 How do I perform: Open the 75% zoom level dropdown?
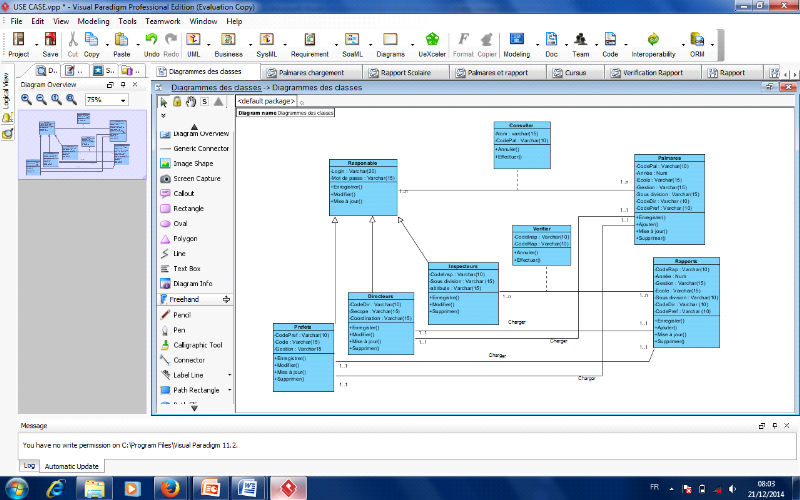click(x=123, y=100)
